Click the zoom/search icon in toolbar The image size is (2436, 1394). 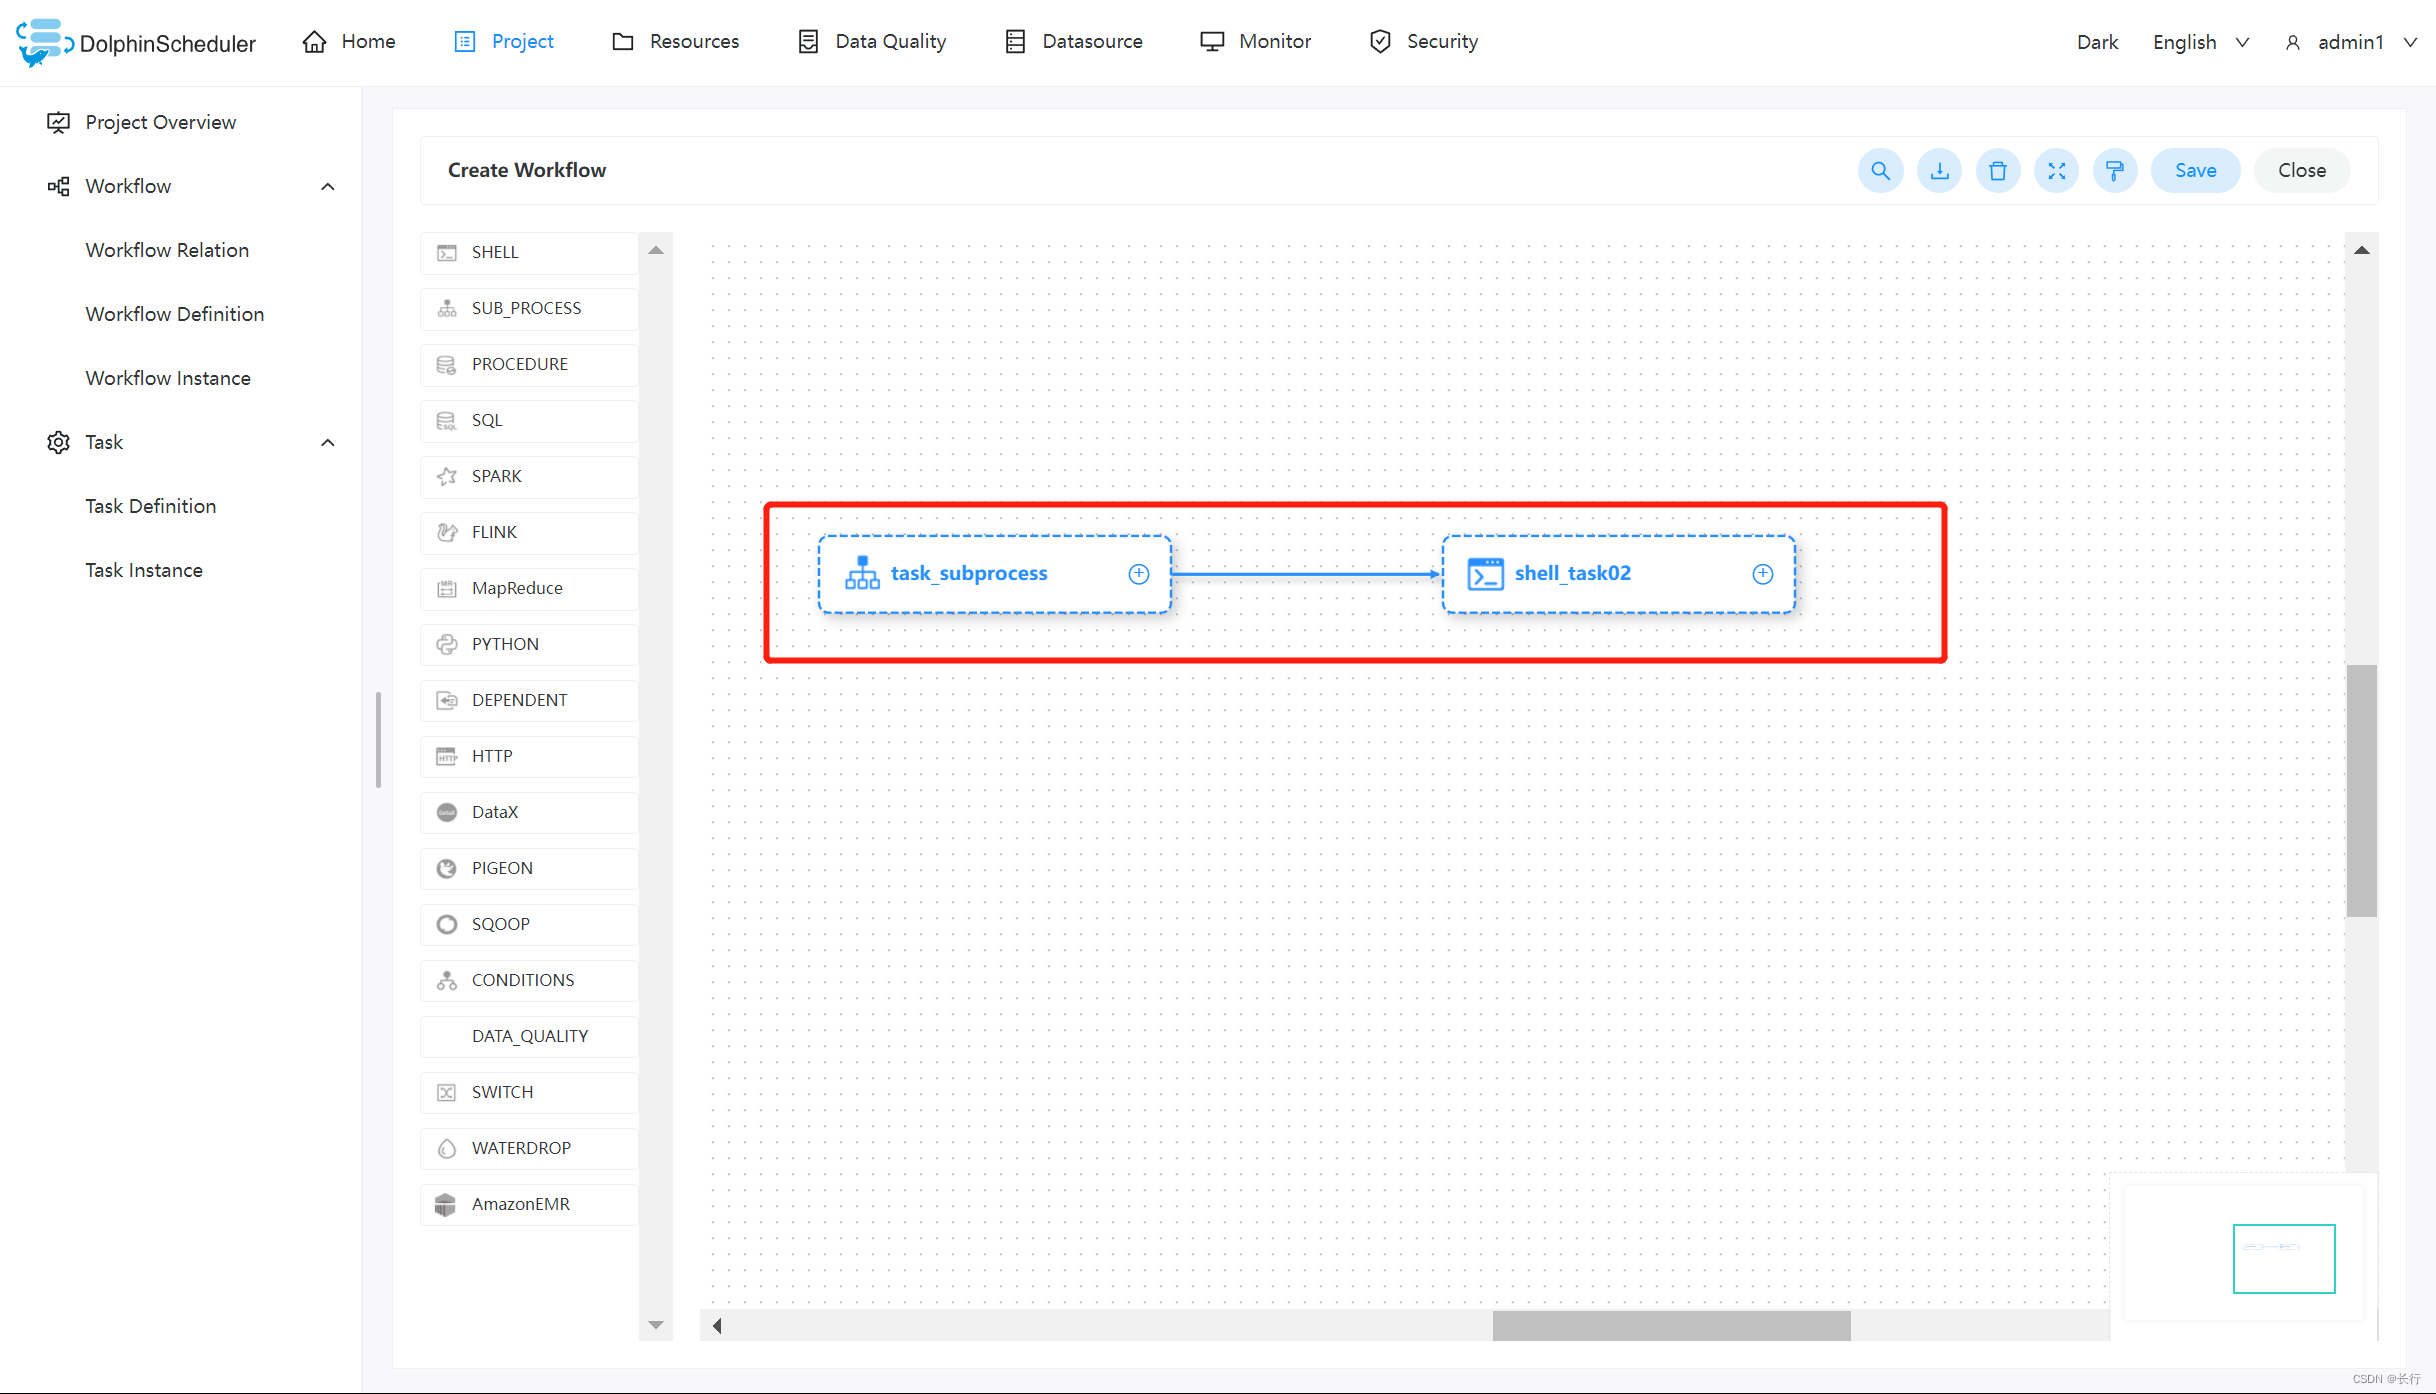pyautogui.click(x=1879, y=169)
